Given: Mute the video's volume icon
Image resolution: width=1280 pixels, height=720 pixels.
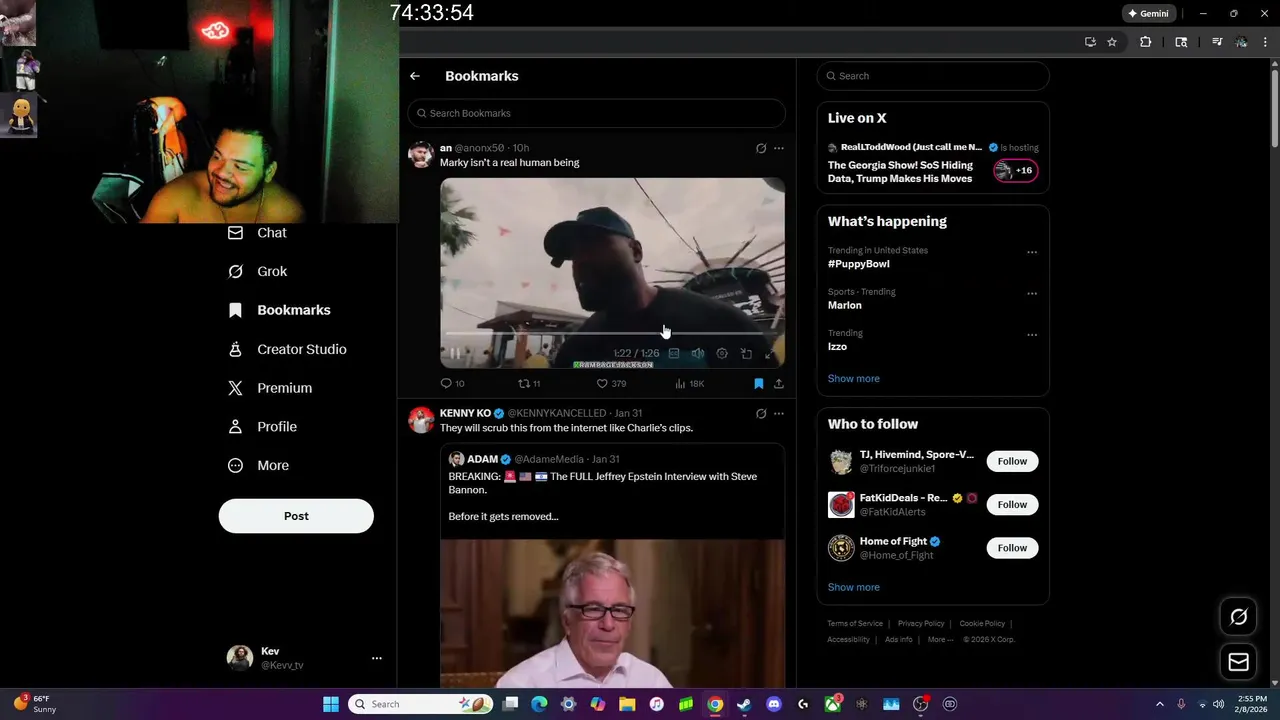Looking at the screenshot, I should point(698,353).
